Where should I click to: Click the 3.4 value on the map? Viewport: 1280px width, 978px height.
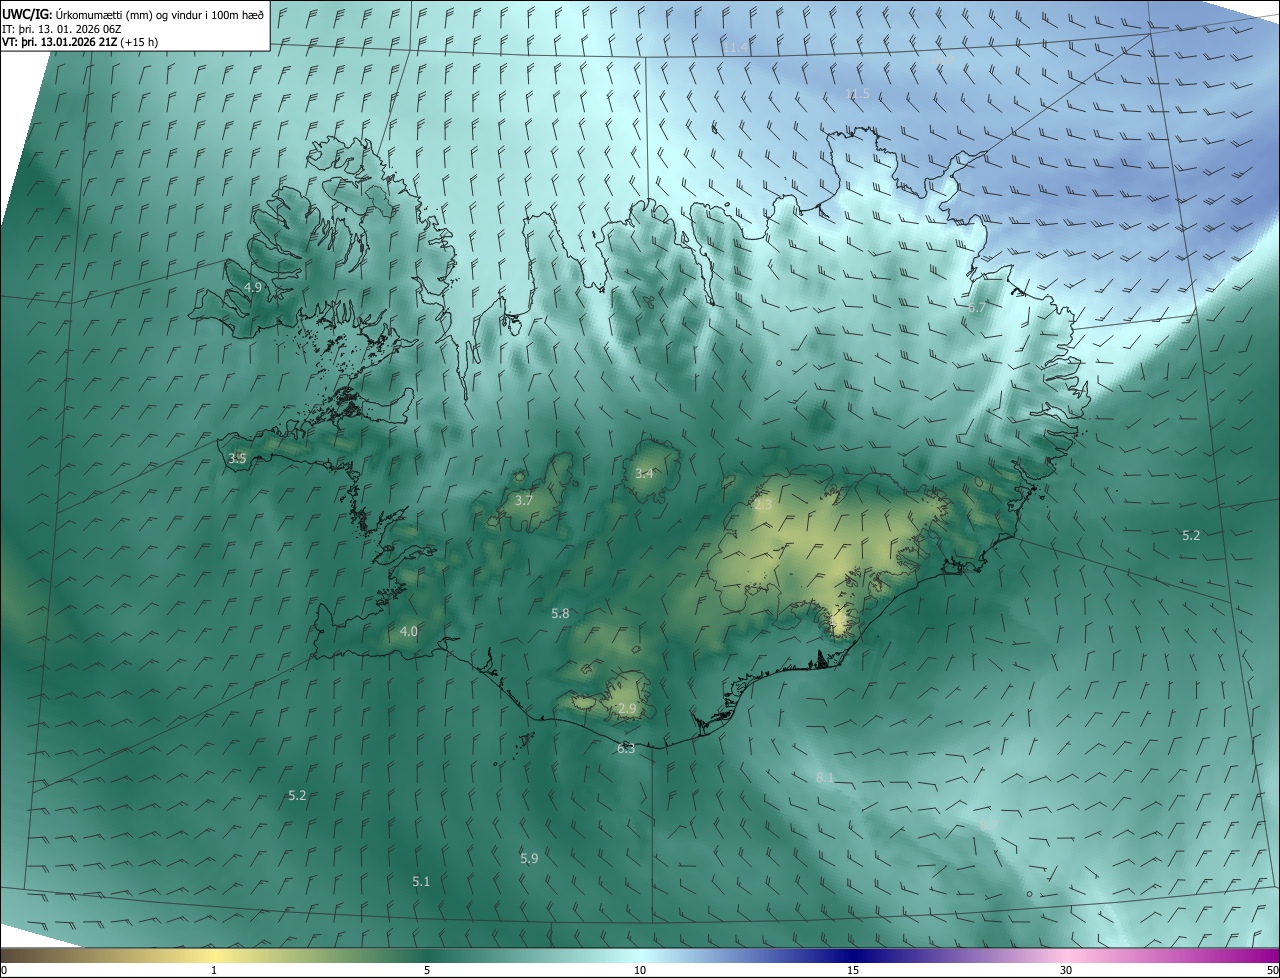point(644,473)
